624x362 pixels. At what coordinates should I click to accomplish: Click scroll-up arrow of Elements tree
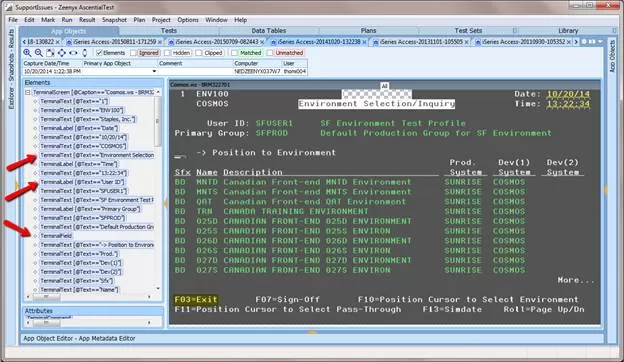[158, 92]
